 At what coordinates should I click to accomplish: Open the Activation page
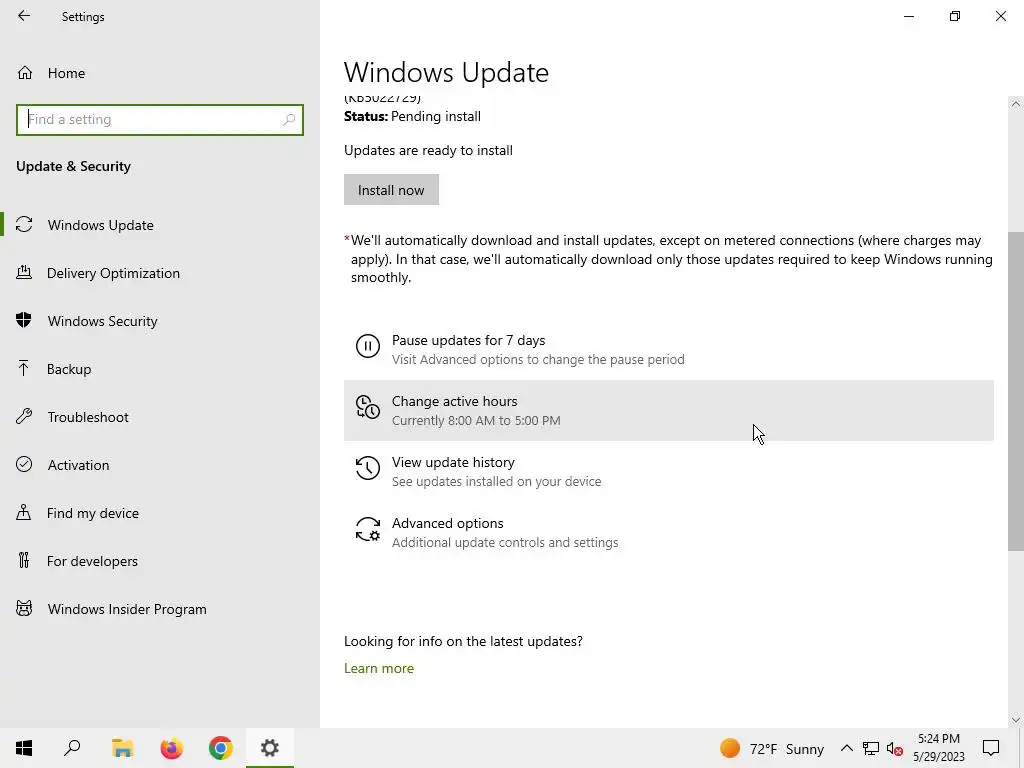click(160, 465)
